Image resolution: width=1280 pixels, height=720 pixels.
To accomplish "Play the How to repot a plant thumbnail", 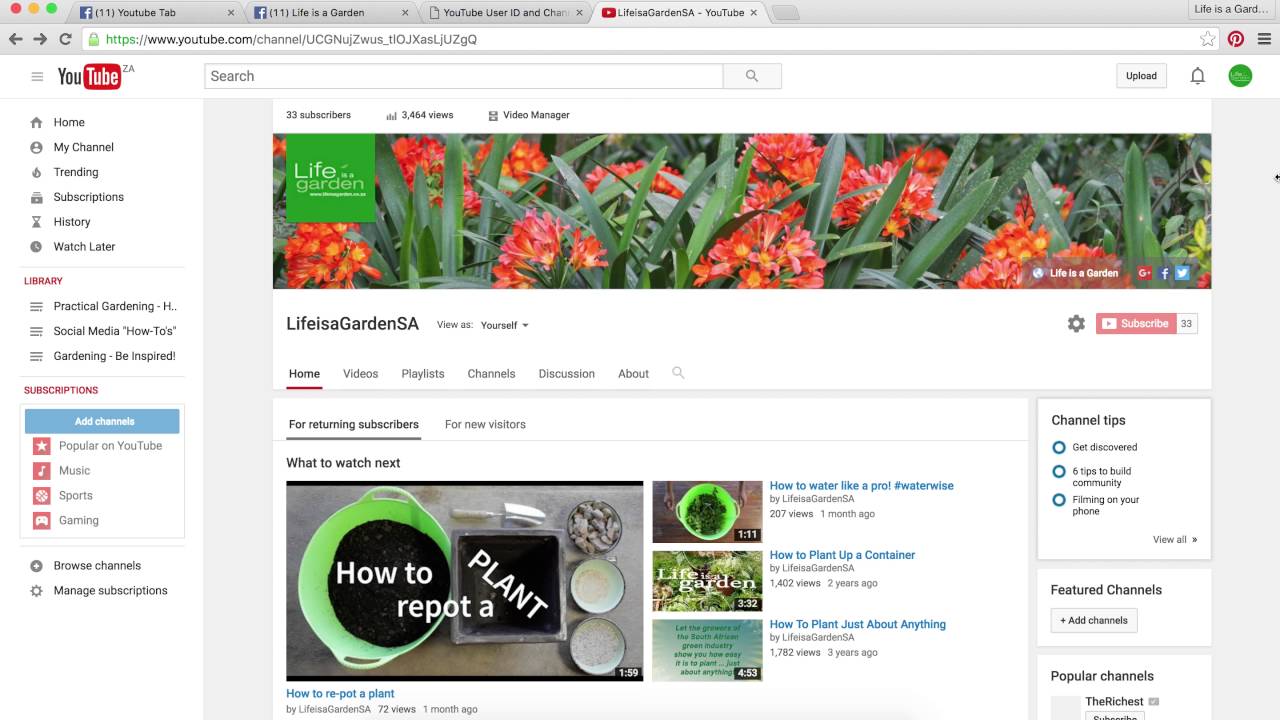I will pos(465,581).
